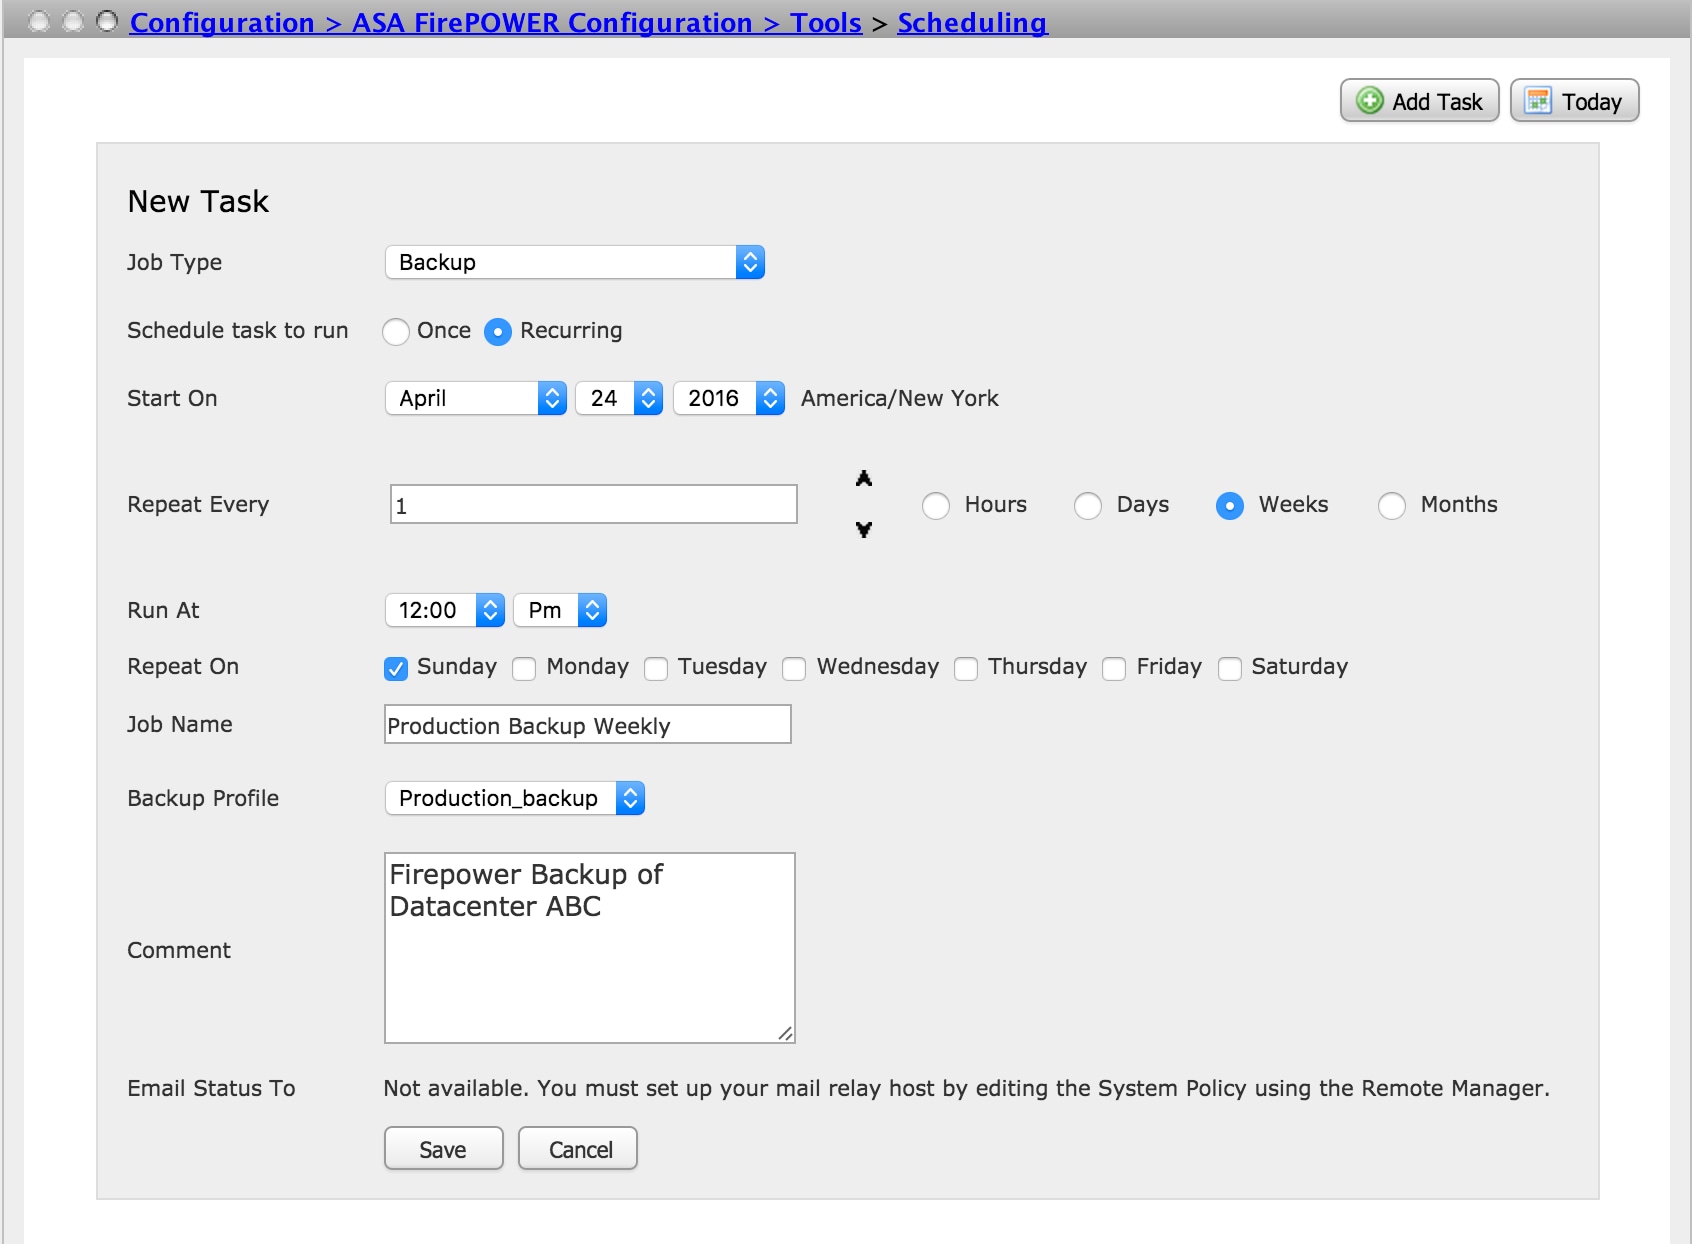Decrease Repeat Every with down arrow

pyautogui.click(x=864, y=529)
